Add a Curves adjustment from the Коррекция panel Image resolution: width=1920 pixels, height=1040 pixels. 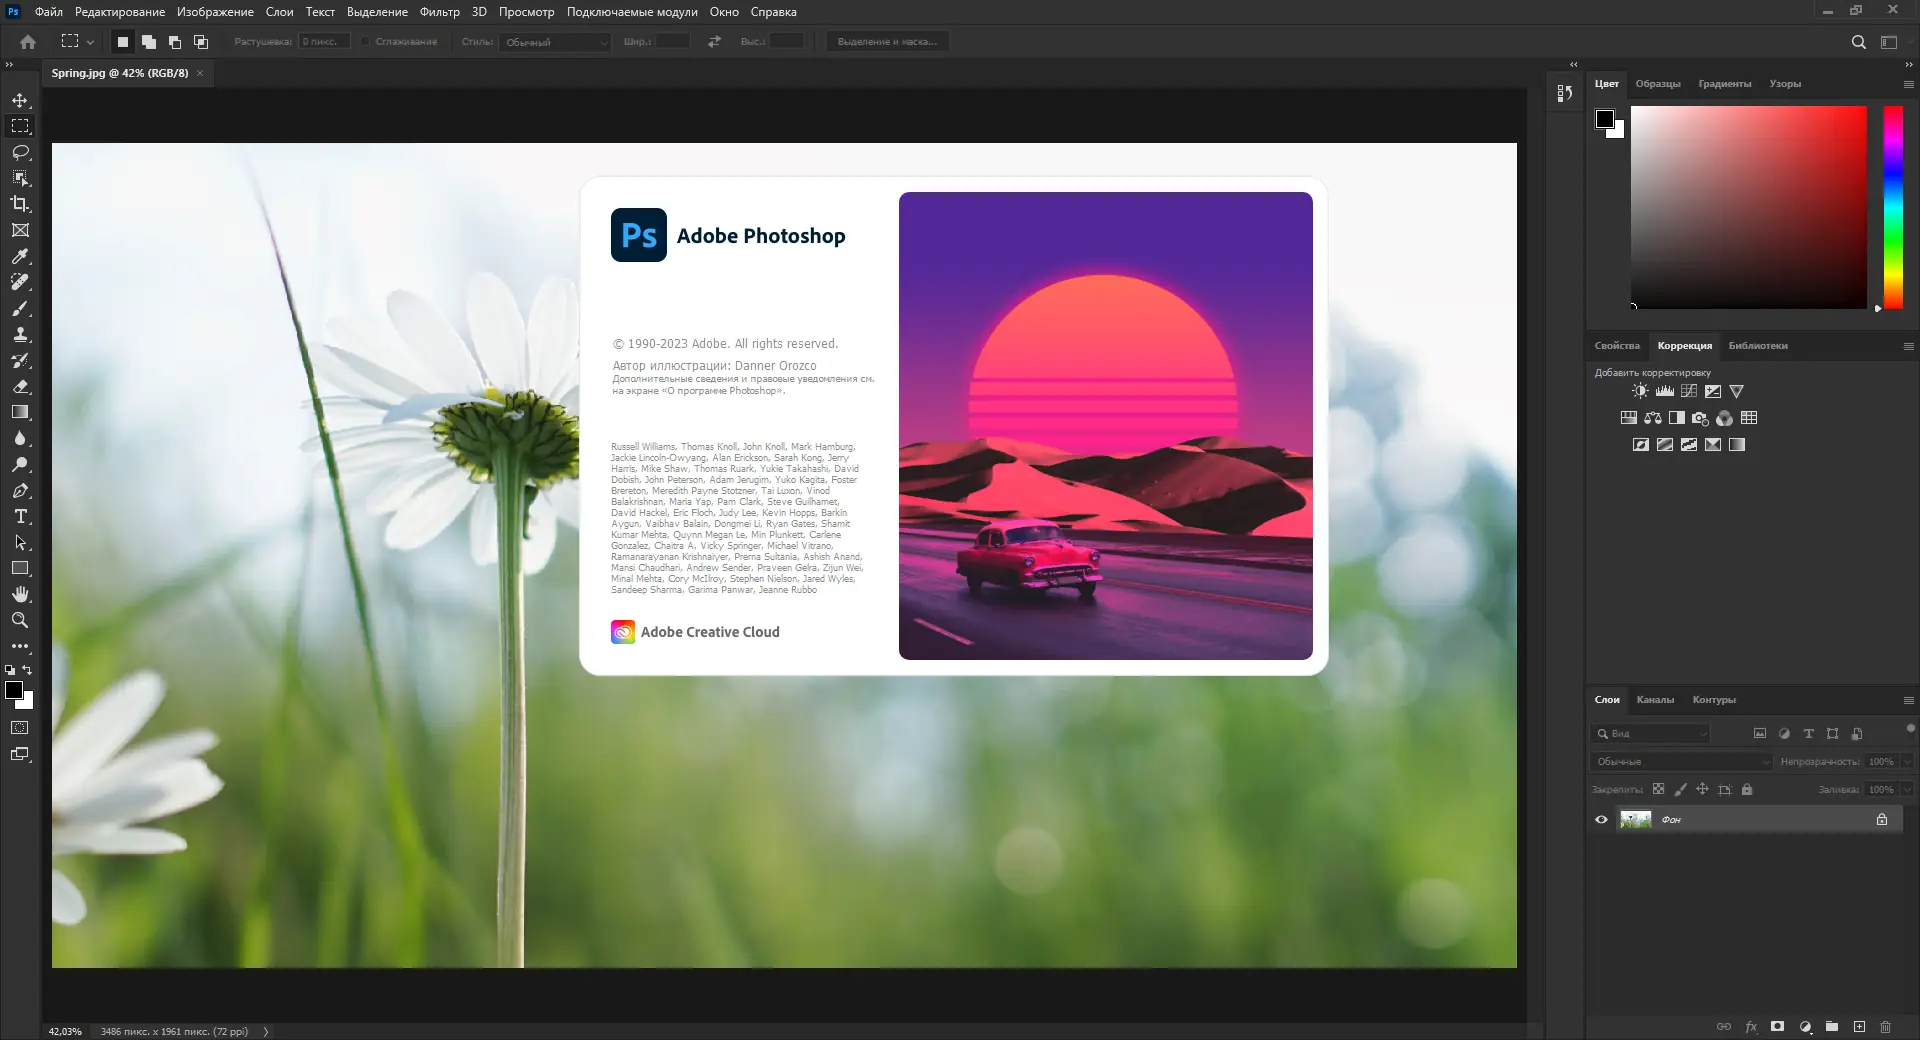point(1690,391)
